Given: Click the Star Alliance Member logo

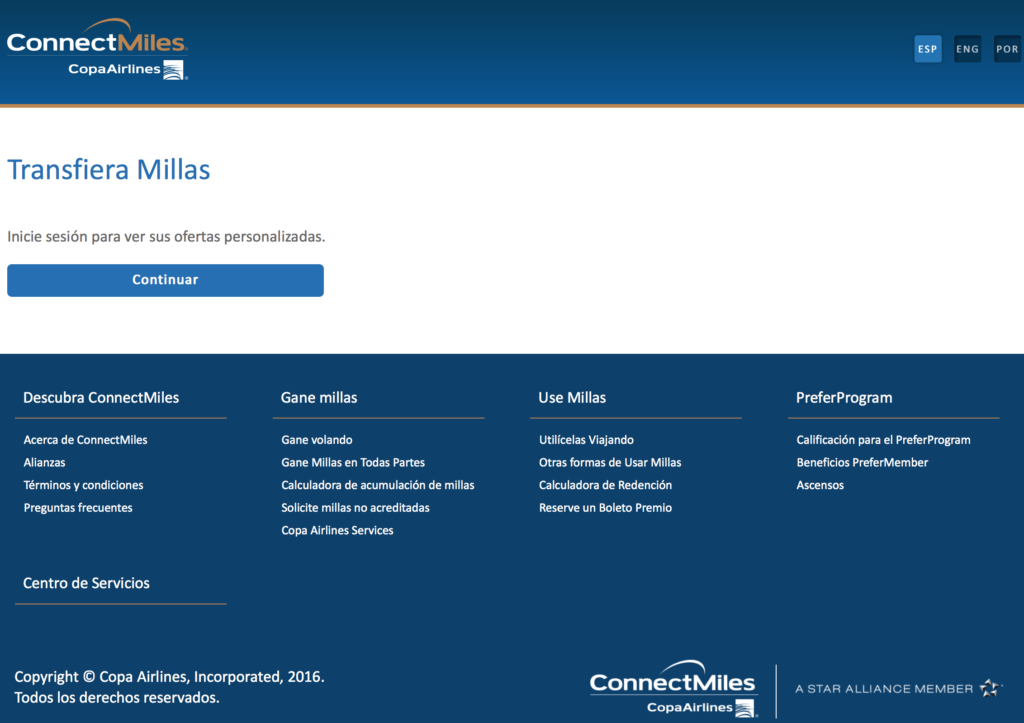Looking at the screenshot, I should point(899,688).
